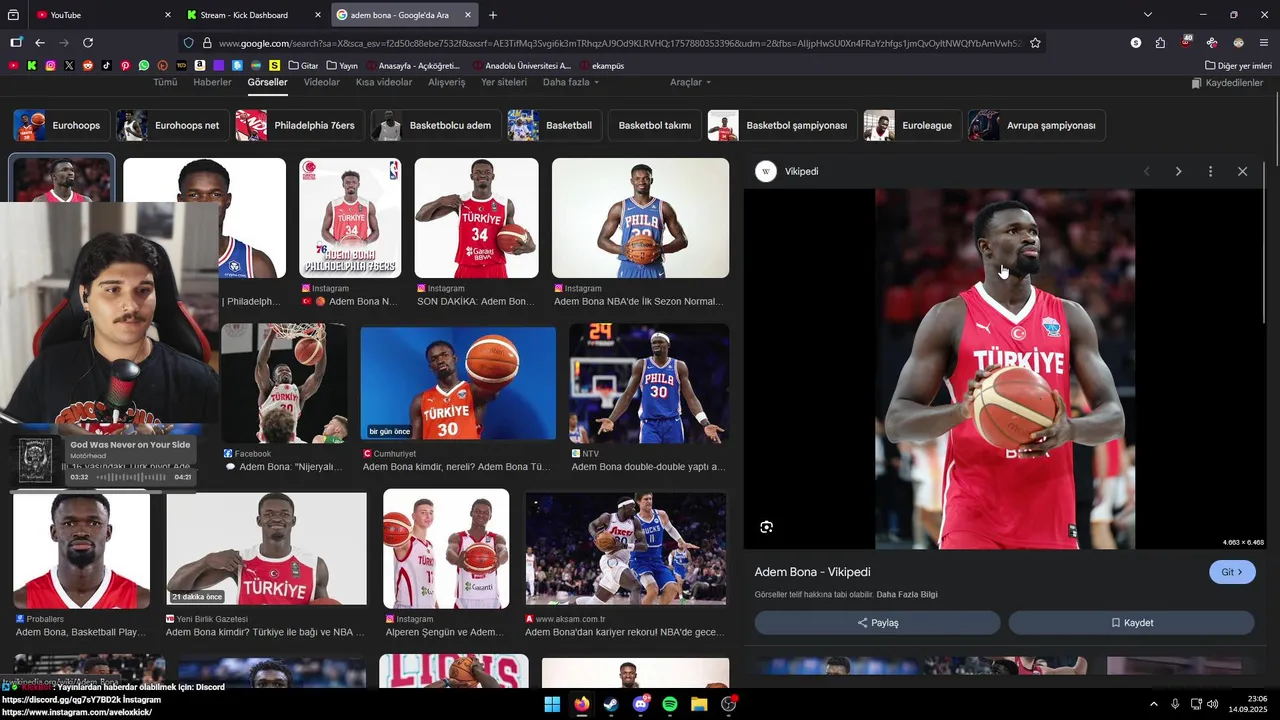
Task: Click the Google address bar URL
Action: point(620,43)
